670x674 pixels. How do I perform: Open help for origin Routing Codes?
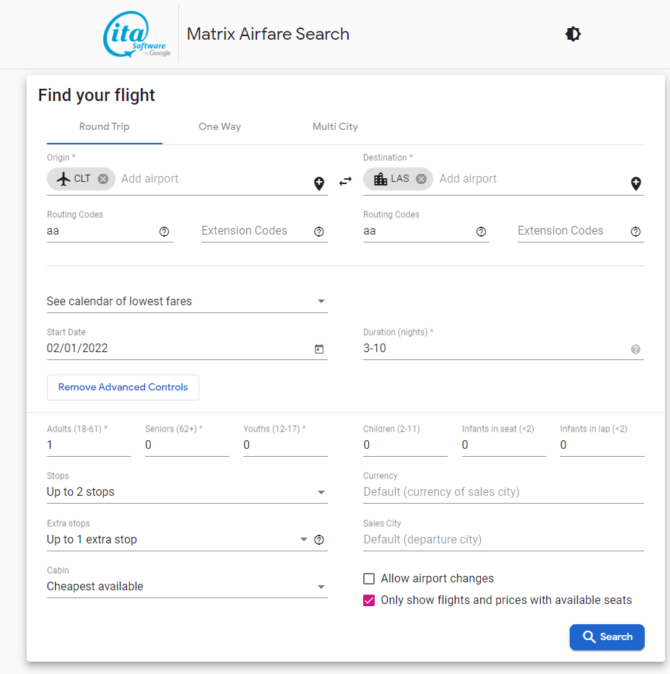(x=164, y=232)
